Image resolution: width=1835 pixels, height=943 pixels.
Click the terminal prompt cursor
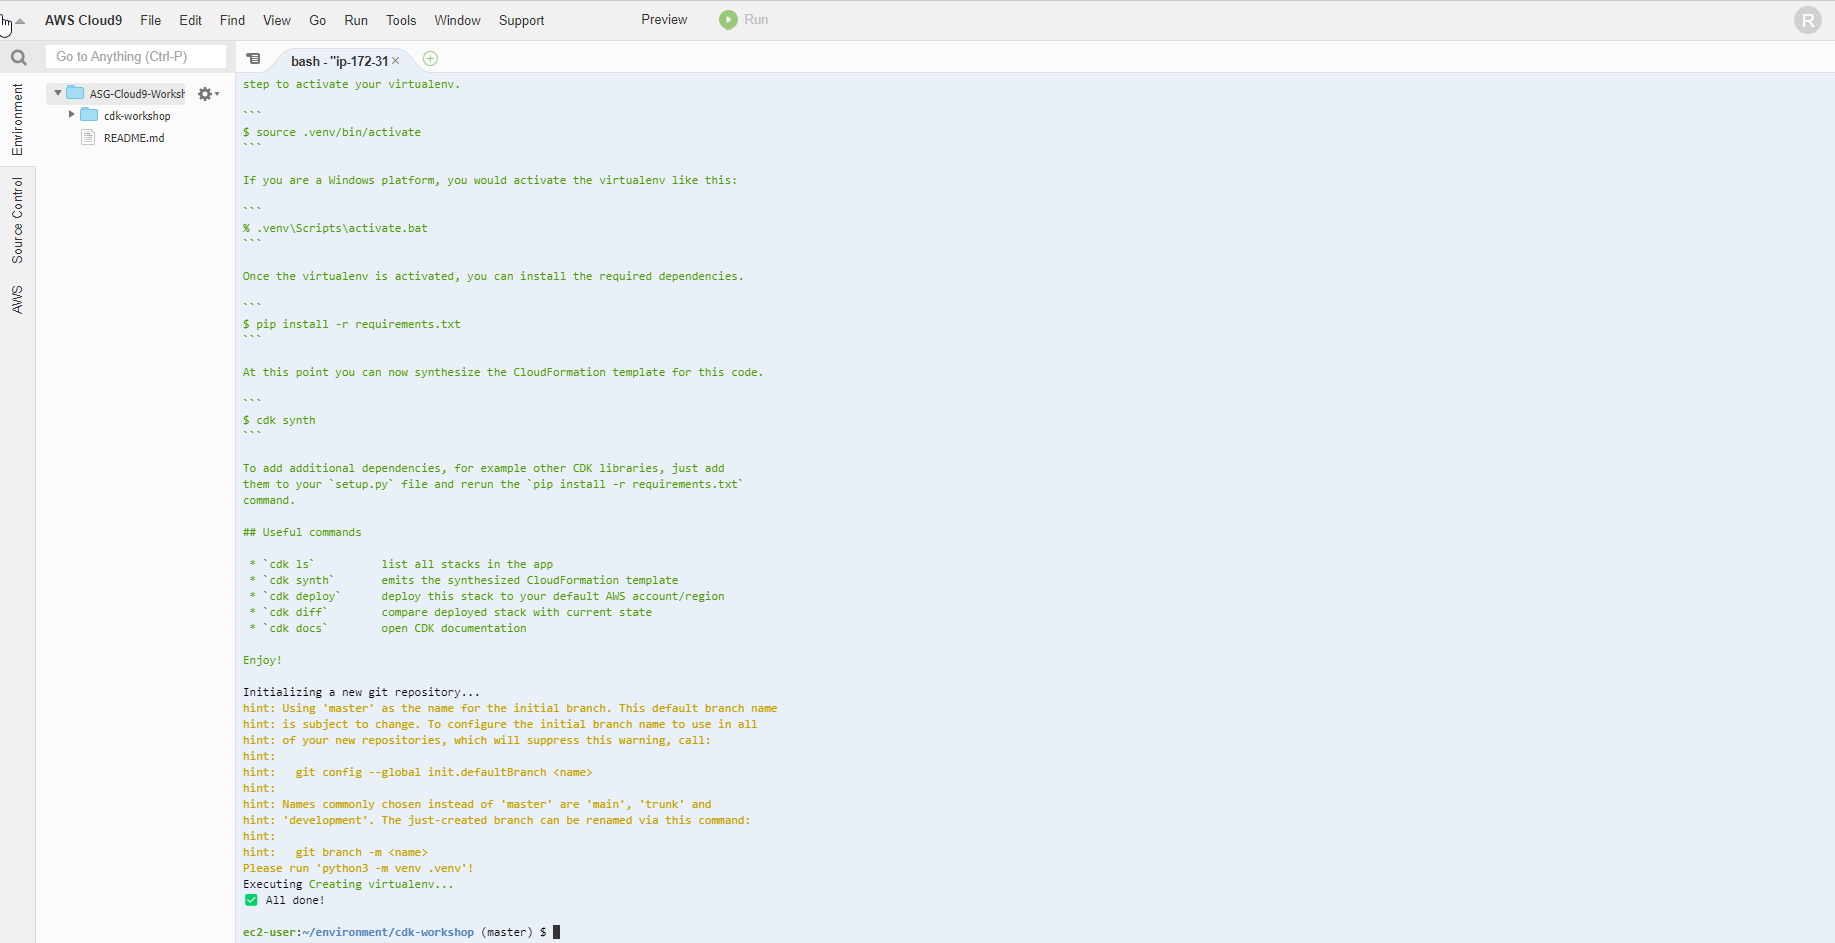(x=557, y=932)
